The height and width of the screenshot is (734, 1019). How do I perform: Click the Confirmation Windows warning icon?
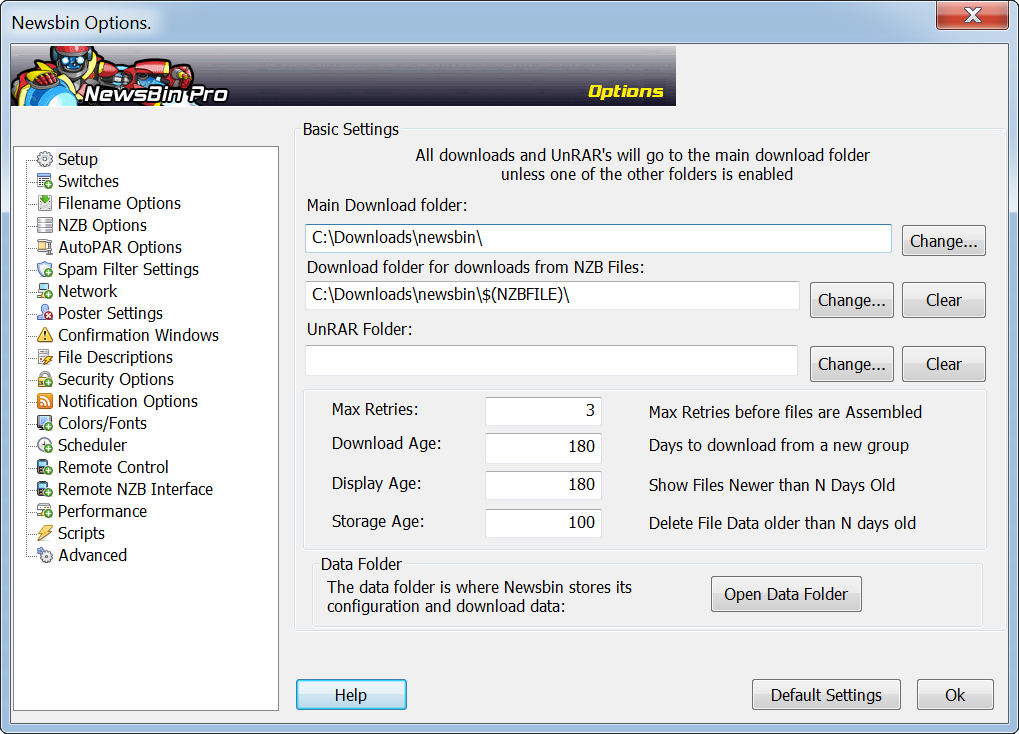tap(45, 335)
